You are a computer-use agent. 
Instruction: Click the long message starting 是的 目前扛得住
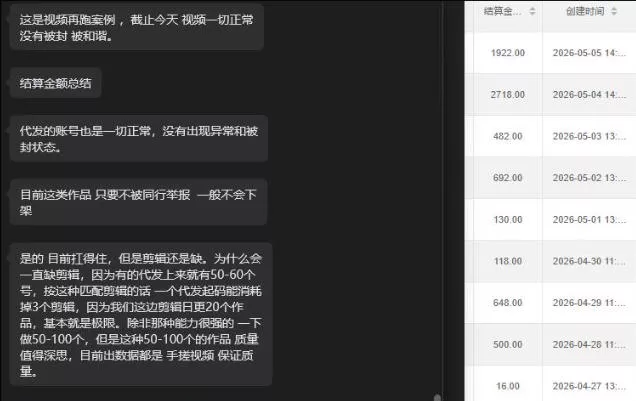140,315
